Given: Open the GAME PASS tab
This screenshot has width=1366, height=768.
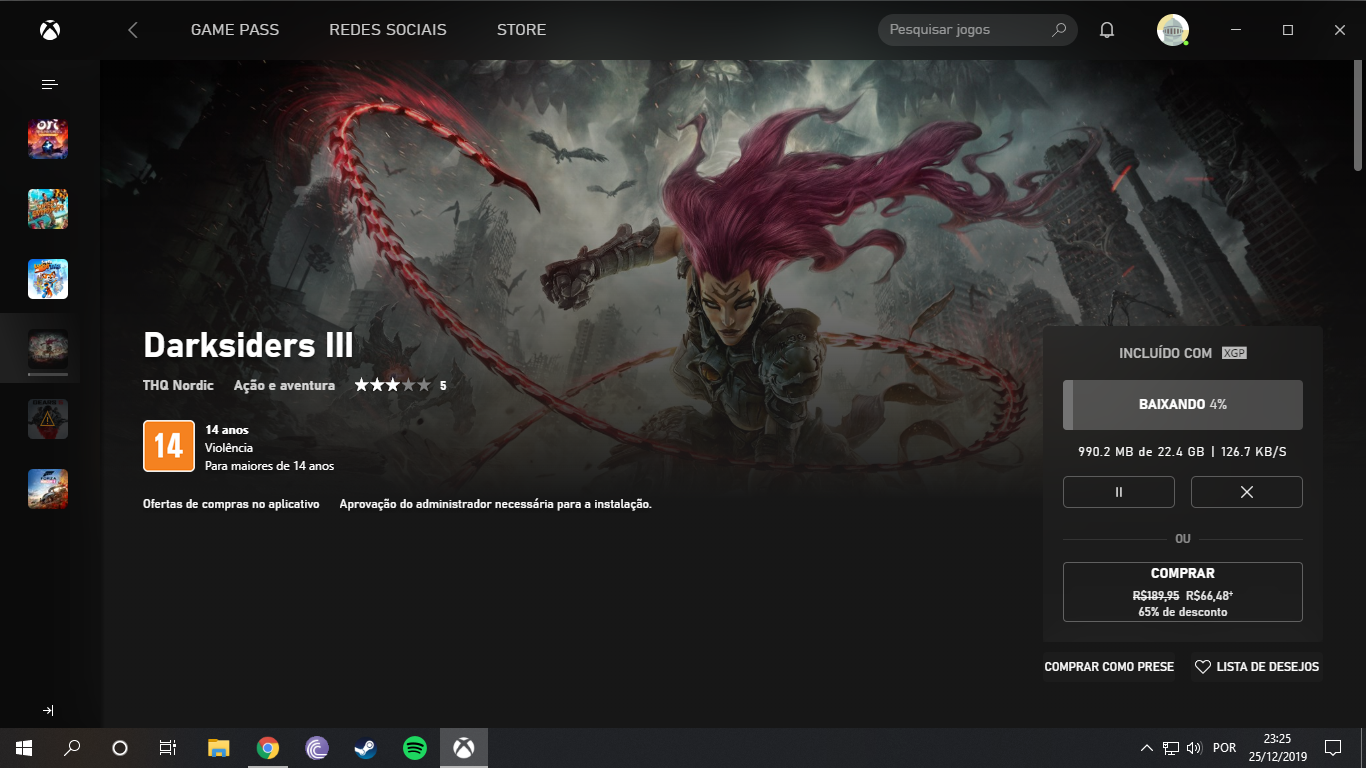Looking at the screenshot, I should tap(235, 30).
